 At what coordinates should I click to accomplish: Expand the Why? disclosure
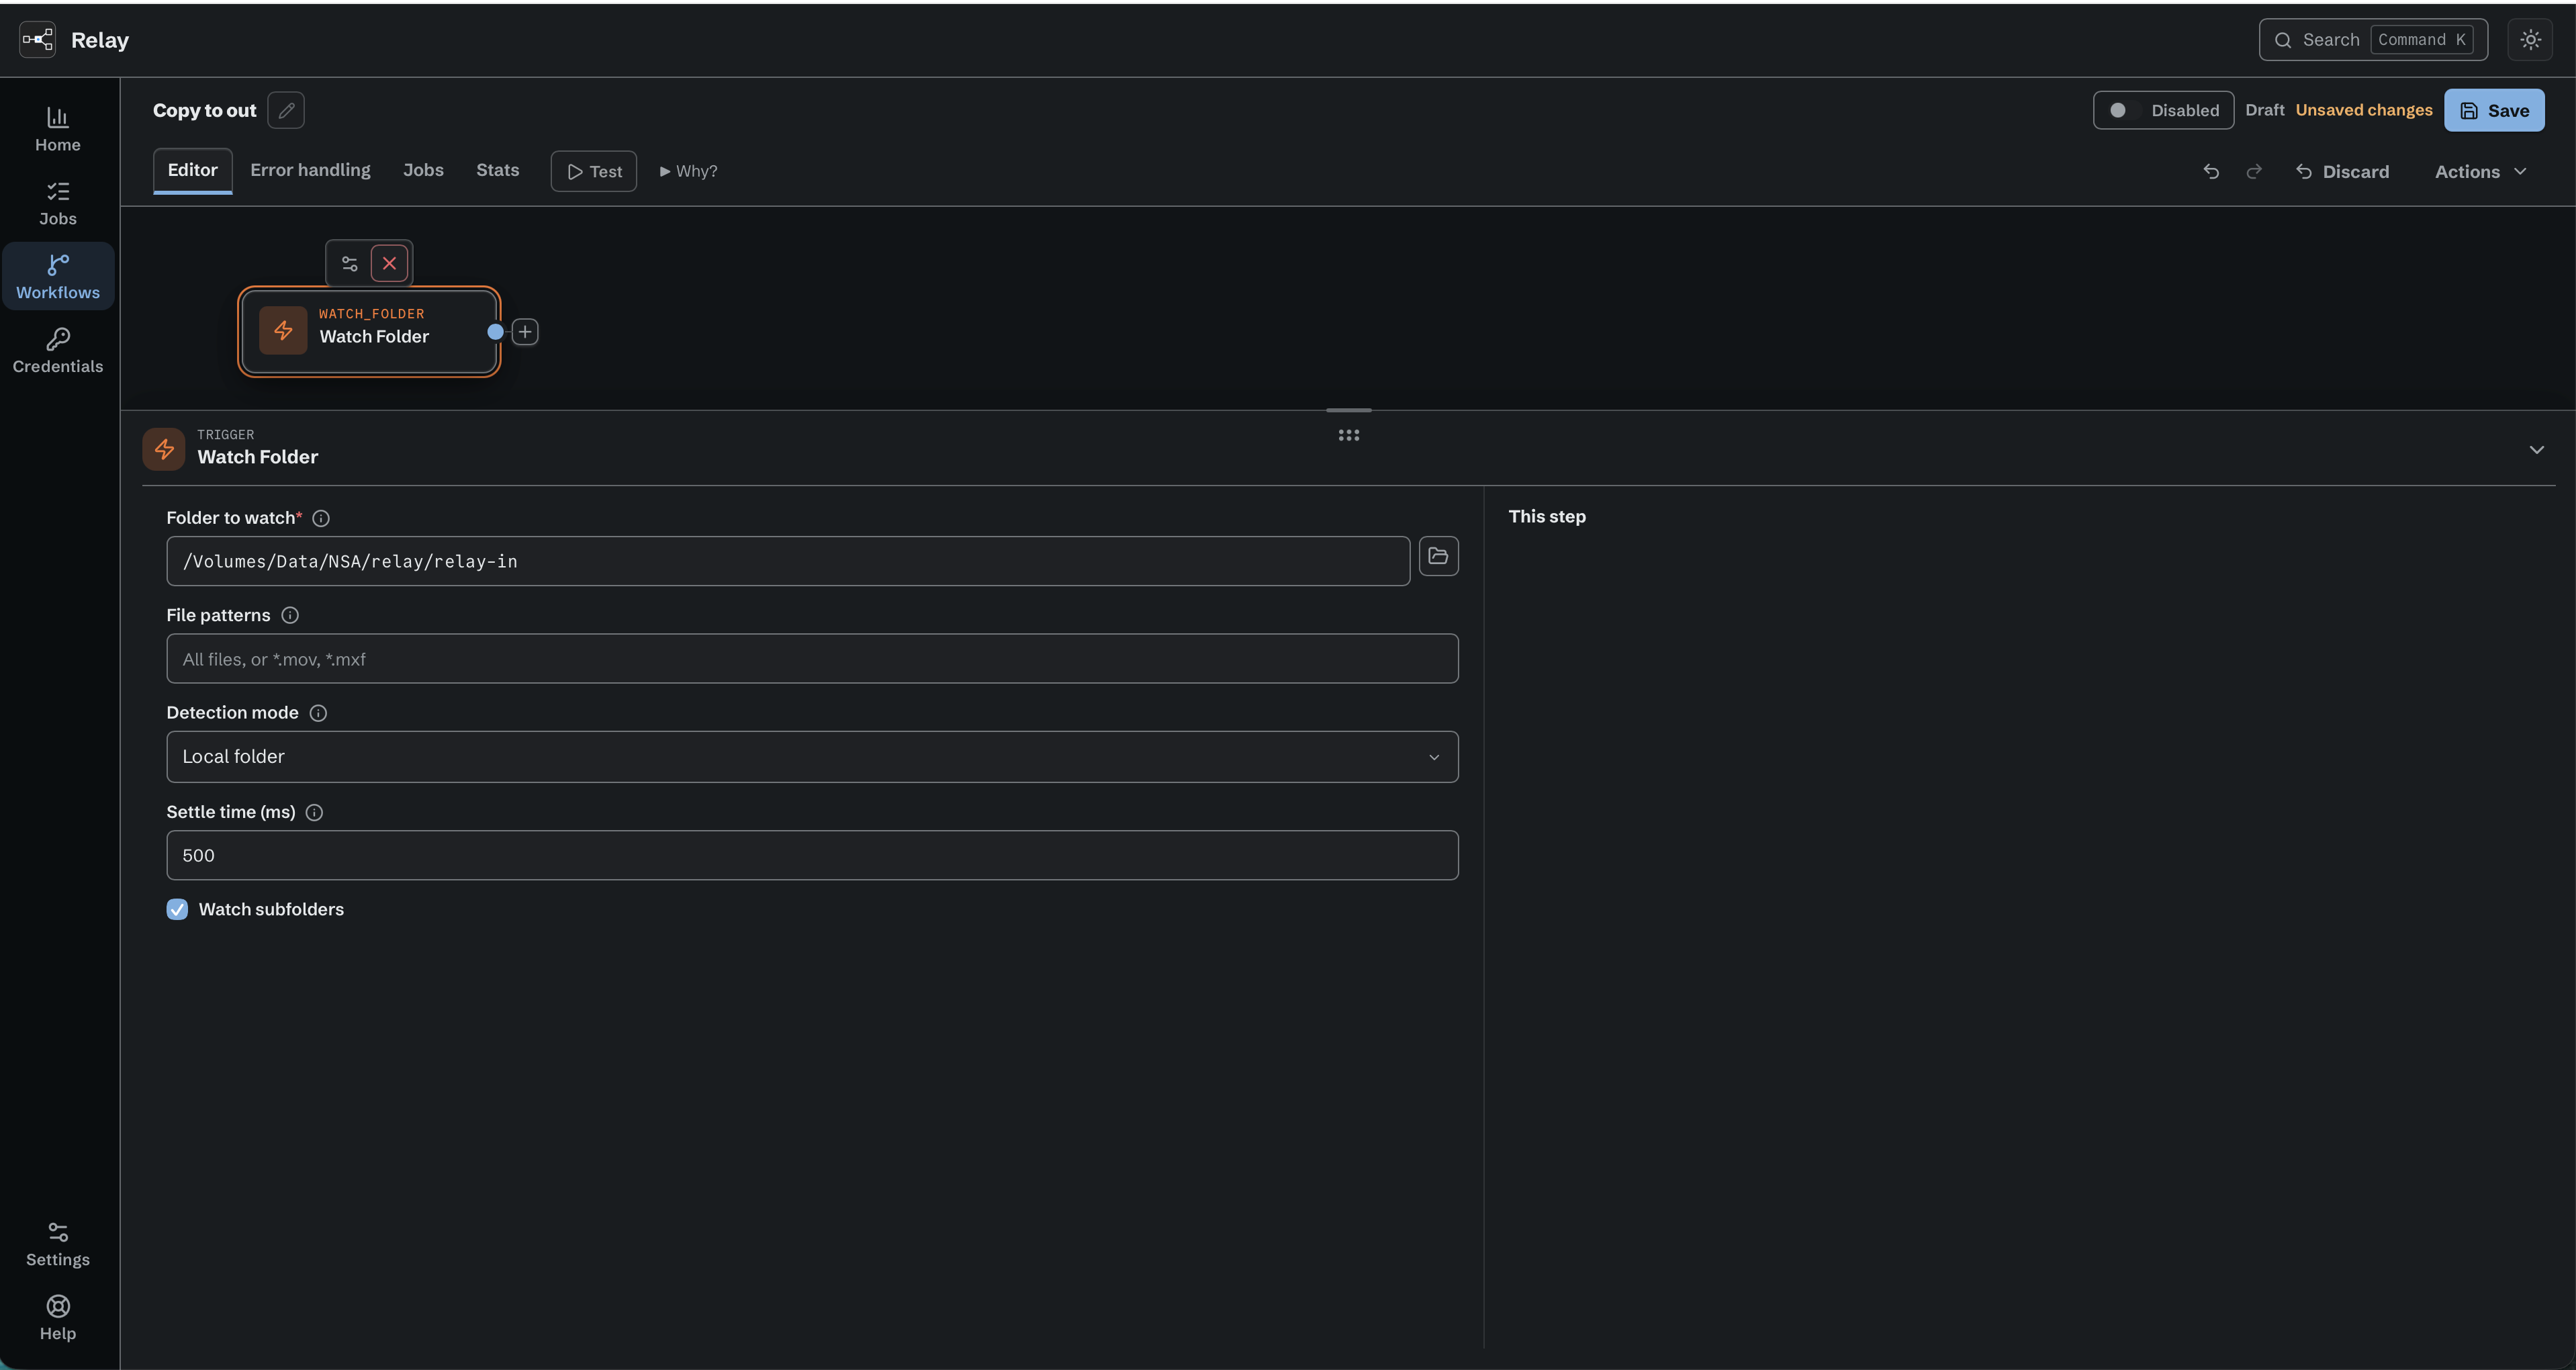(x=688, y=171)
